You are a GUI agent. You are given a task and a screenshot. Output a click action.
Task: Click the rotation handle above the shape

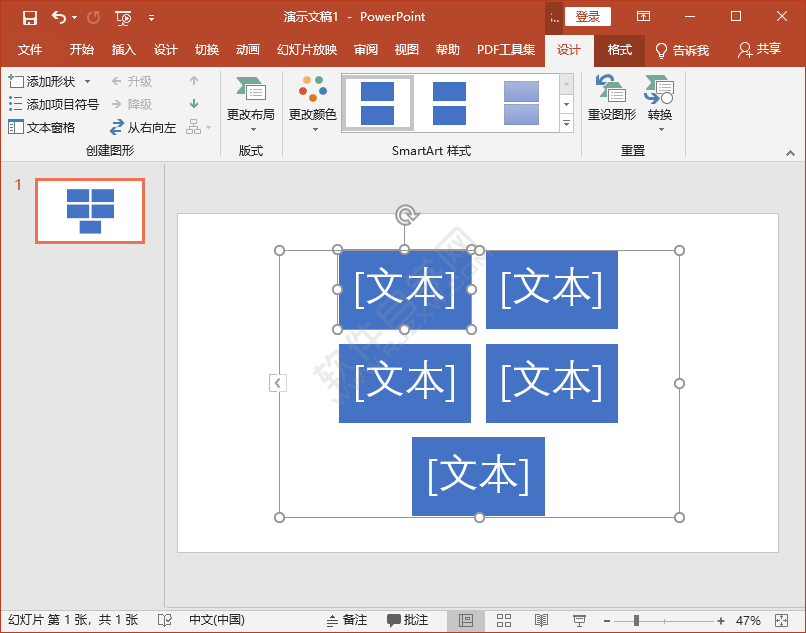click(406, 215)
